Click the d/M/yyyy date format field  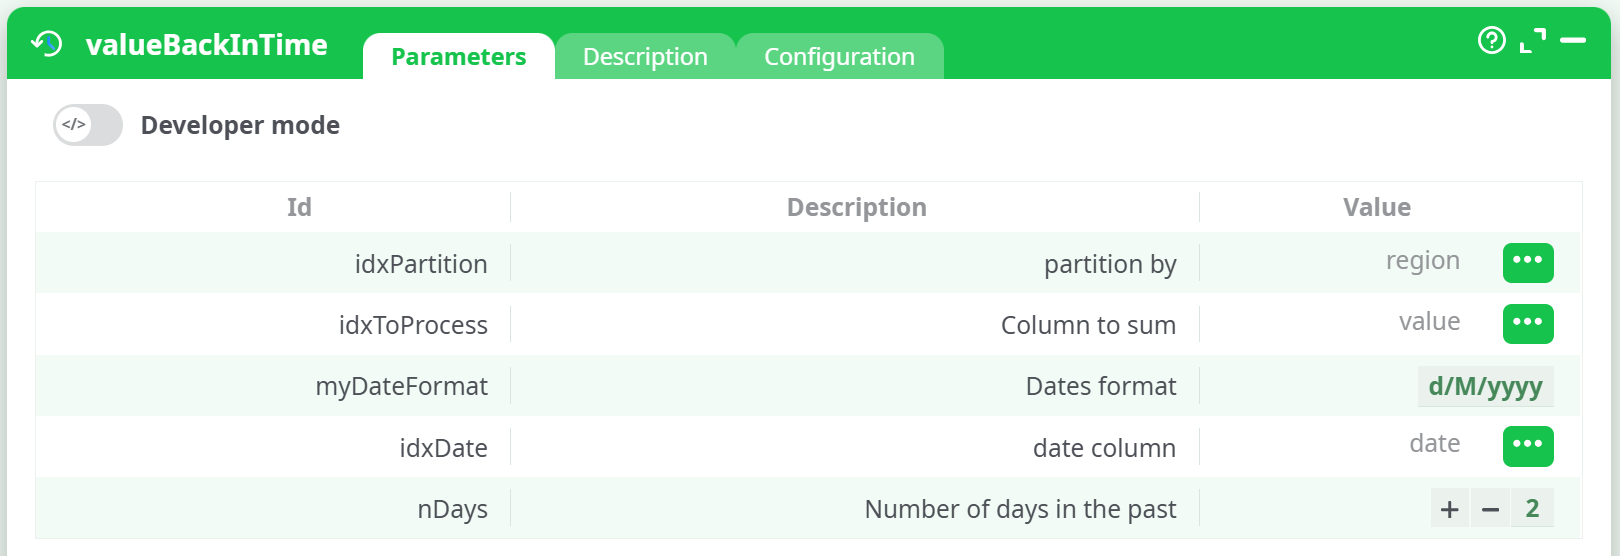coord(1485,386)
